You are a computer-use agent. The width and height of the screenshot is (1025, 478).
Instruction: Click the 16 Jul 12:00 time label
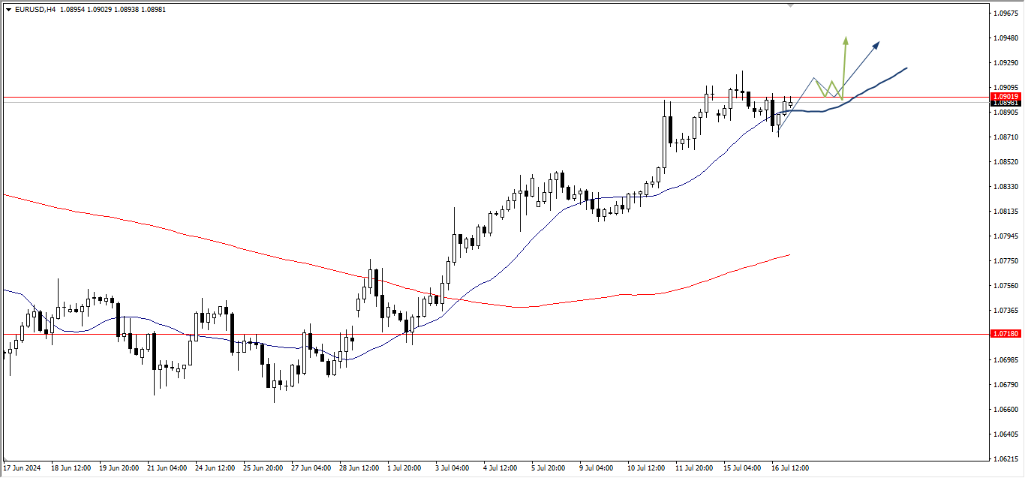tap(789, 467)
